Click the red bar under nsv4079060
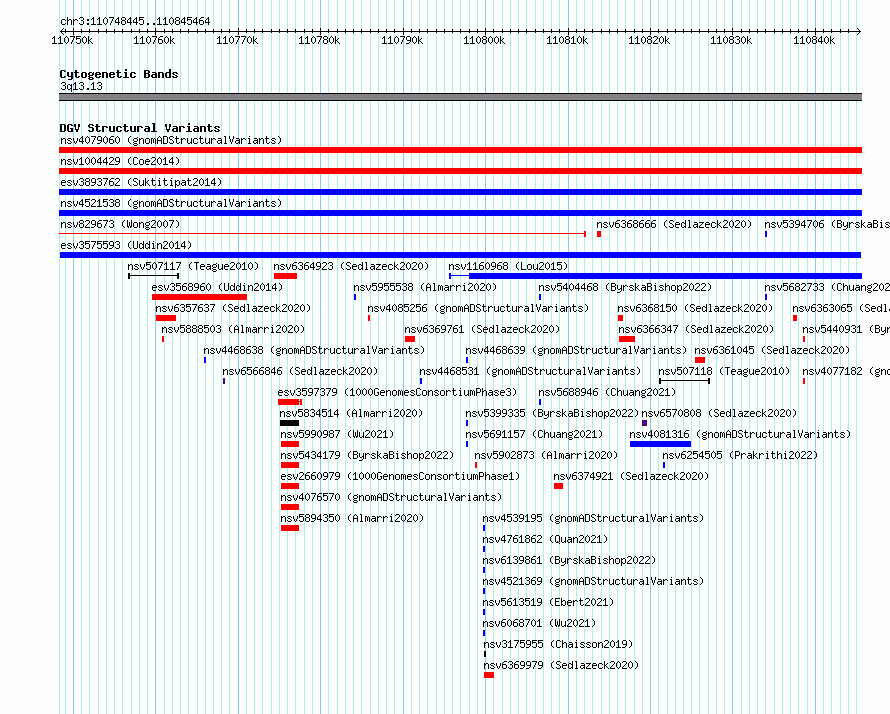890x714 pixels. [x=460, y=150]
